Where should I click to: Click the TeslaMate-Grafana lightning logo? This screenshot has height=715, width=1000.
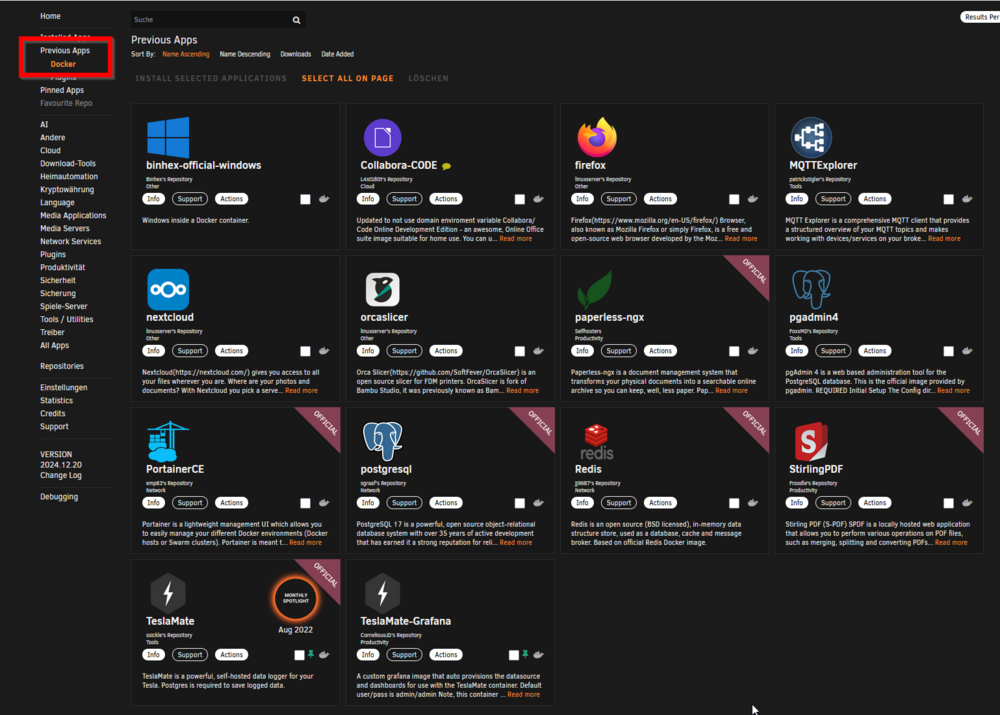pyautogui.click(x=382, y=593)
